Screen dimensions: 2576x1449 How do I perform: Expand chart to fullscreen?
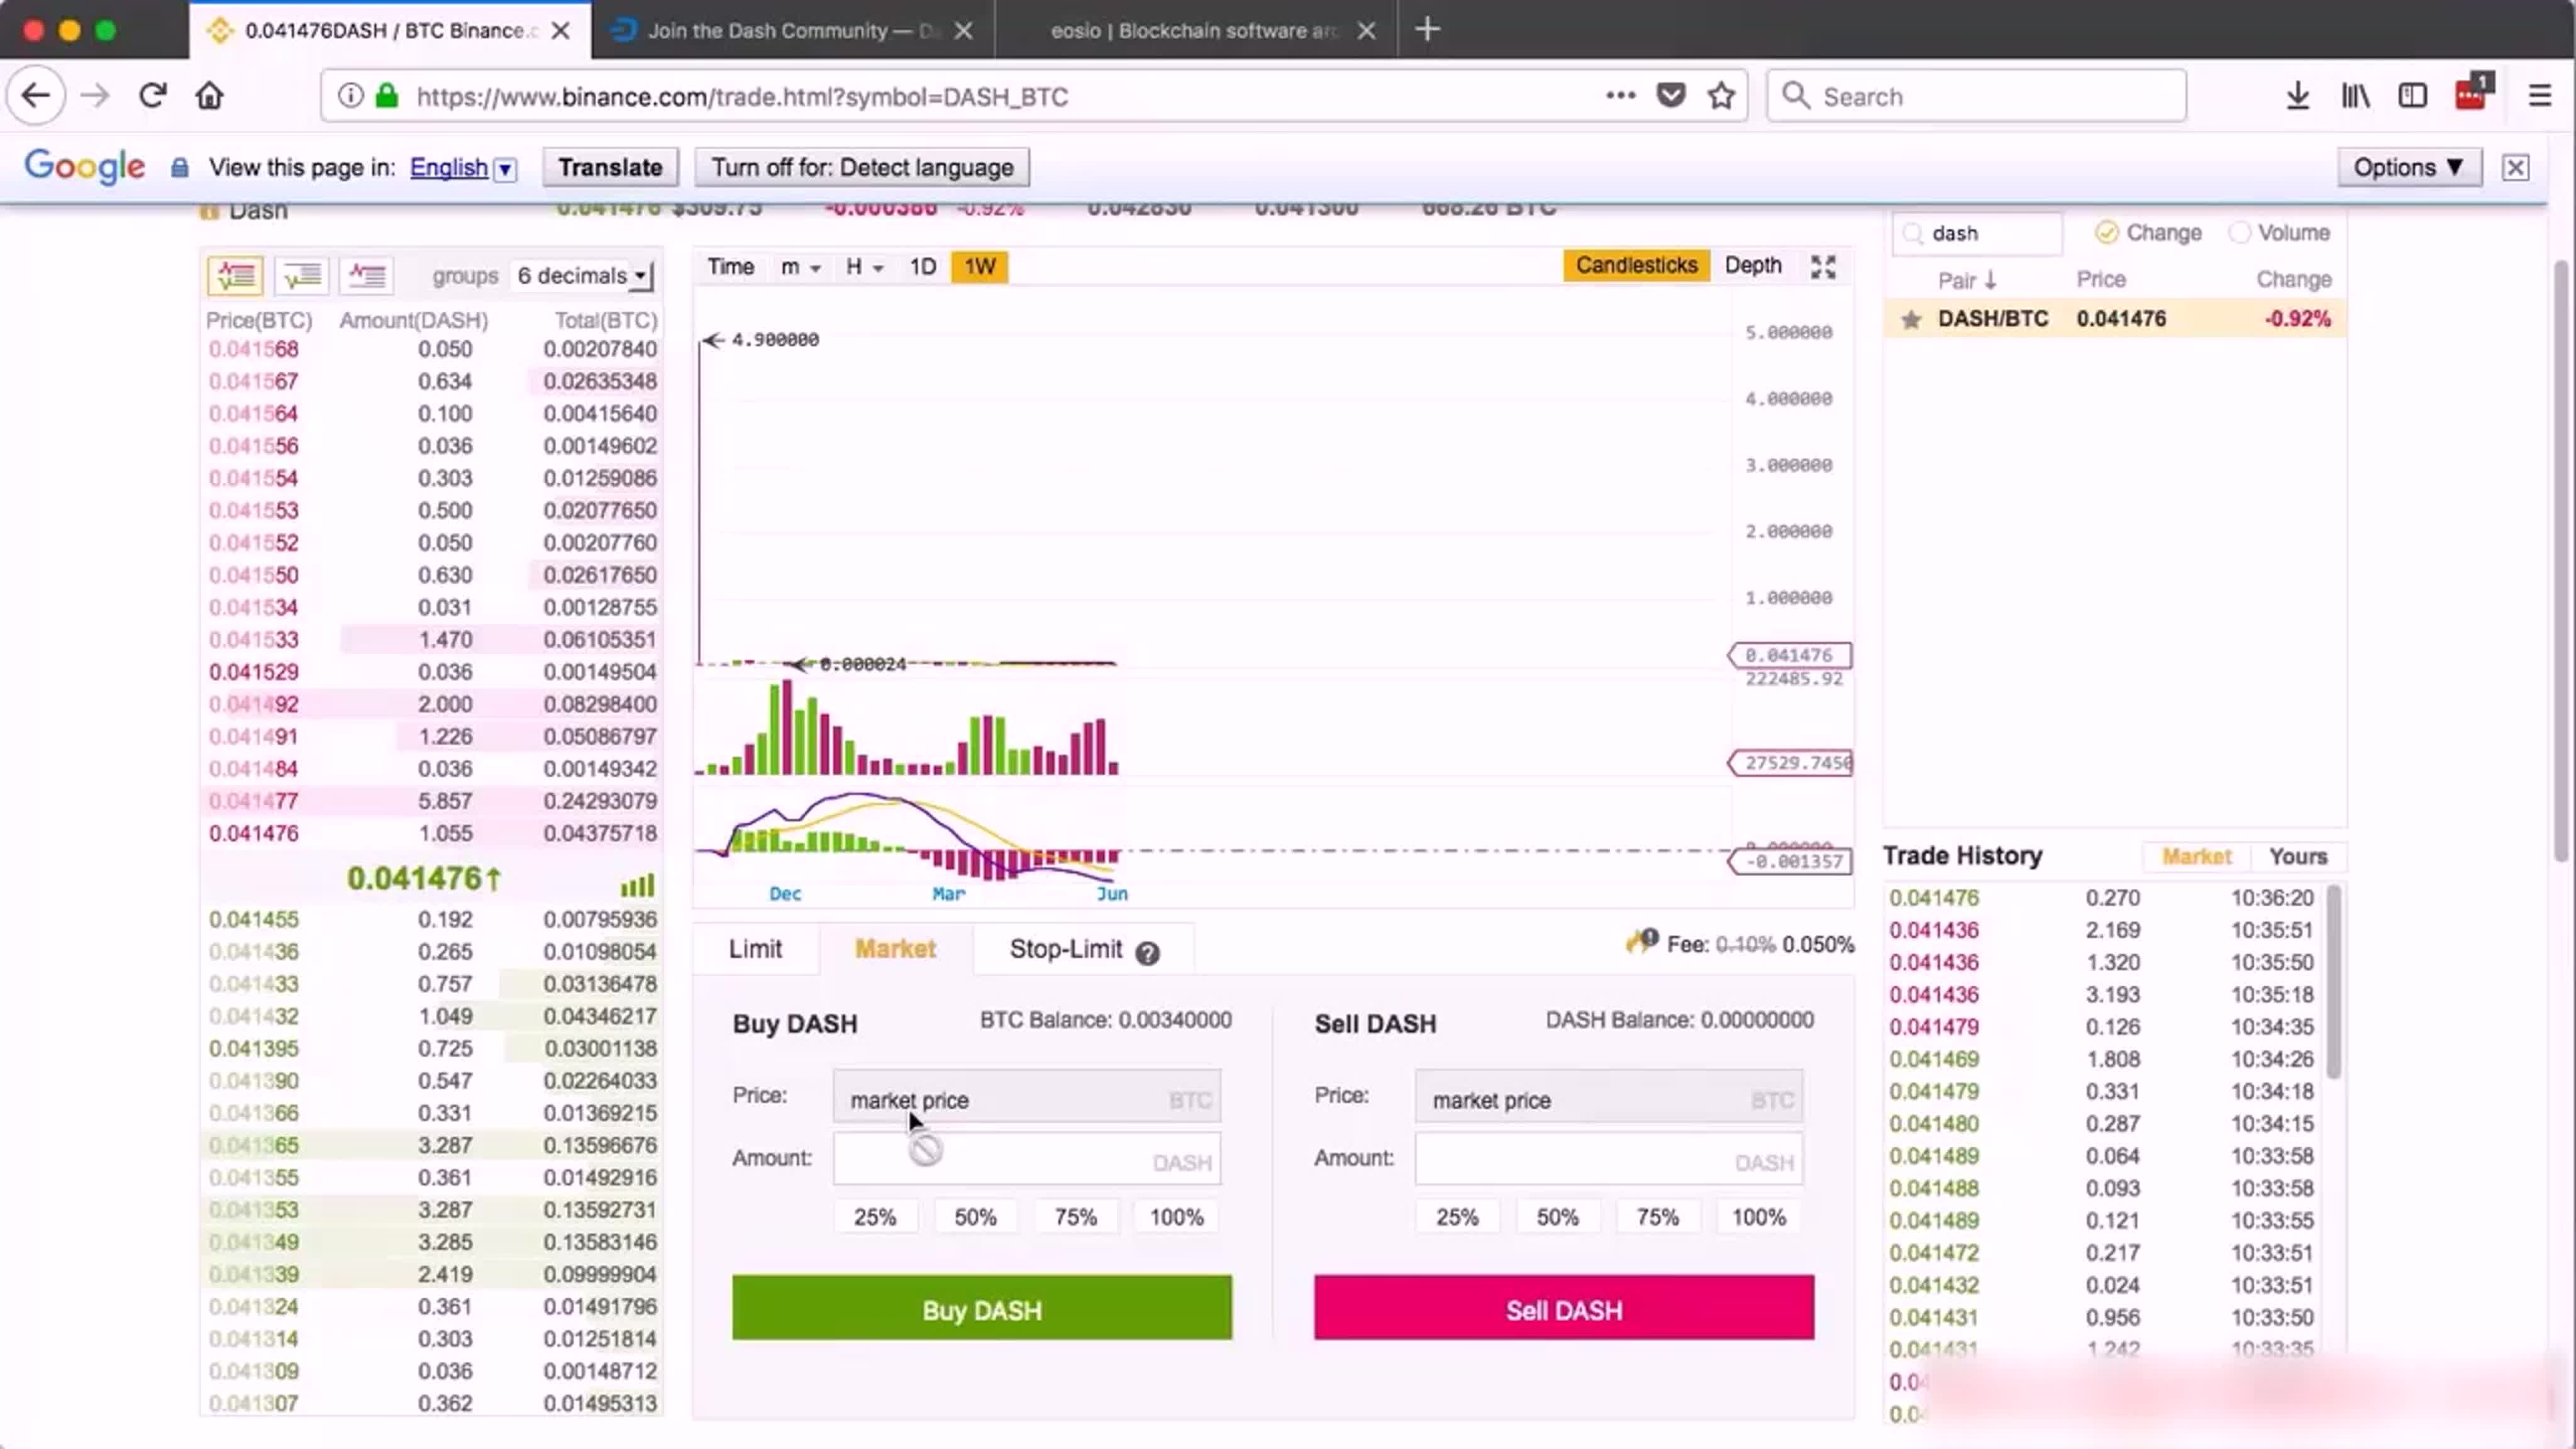(1822, 266)
